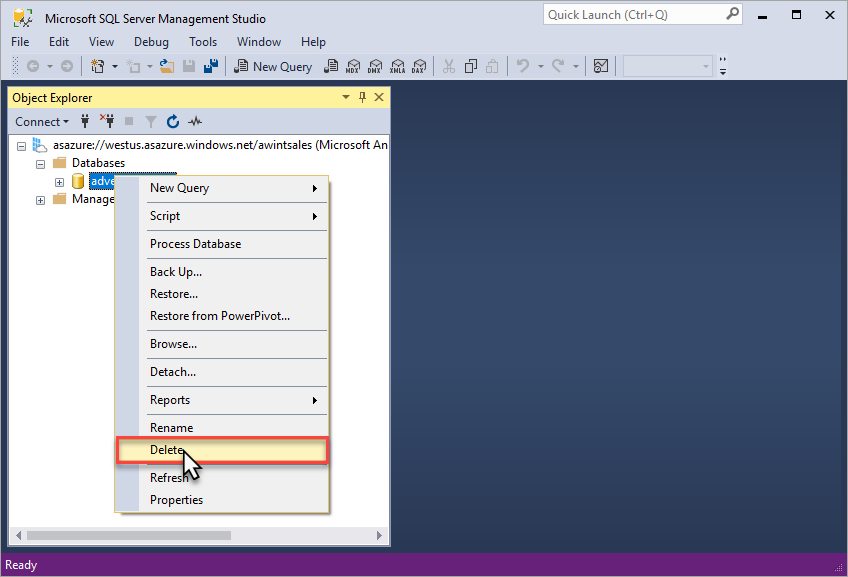The width and height of the screenshot is (848, 577).
Task: Open the Window Position dropdown of Object Explorer
Action: [345, 97]
